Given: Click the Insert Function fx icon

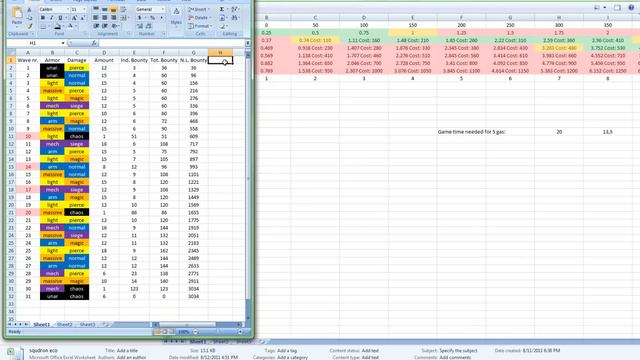Looking at the screenshot, I should coord(94,43).
